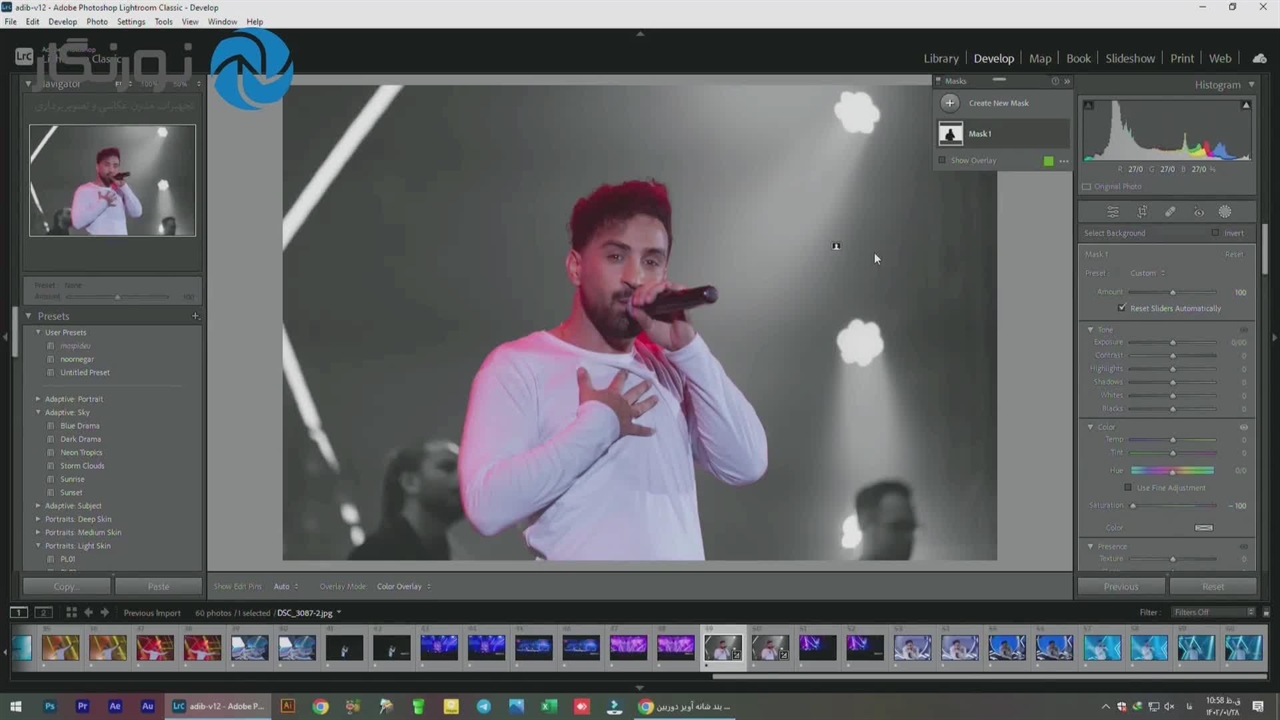Switch to the Map module
This screenshot has height=720, width=1280.
1040,58
